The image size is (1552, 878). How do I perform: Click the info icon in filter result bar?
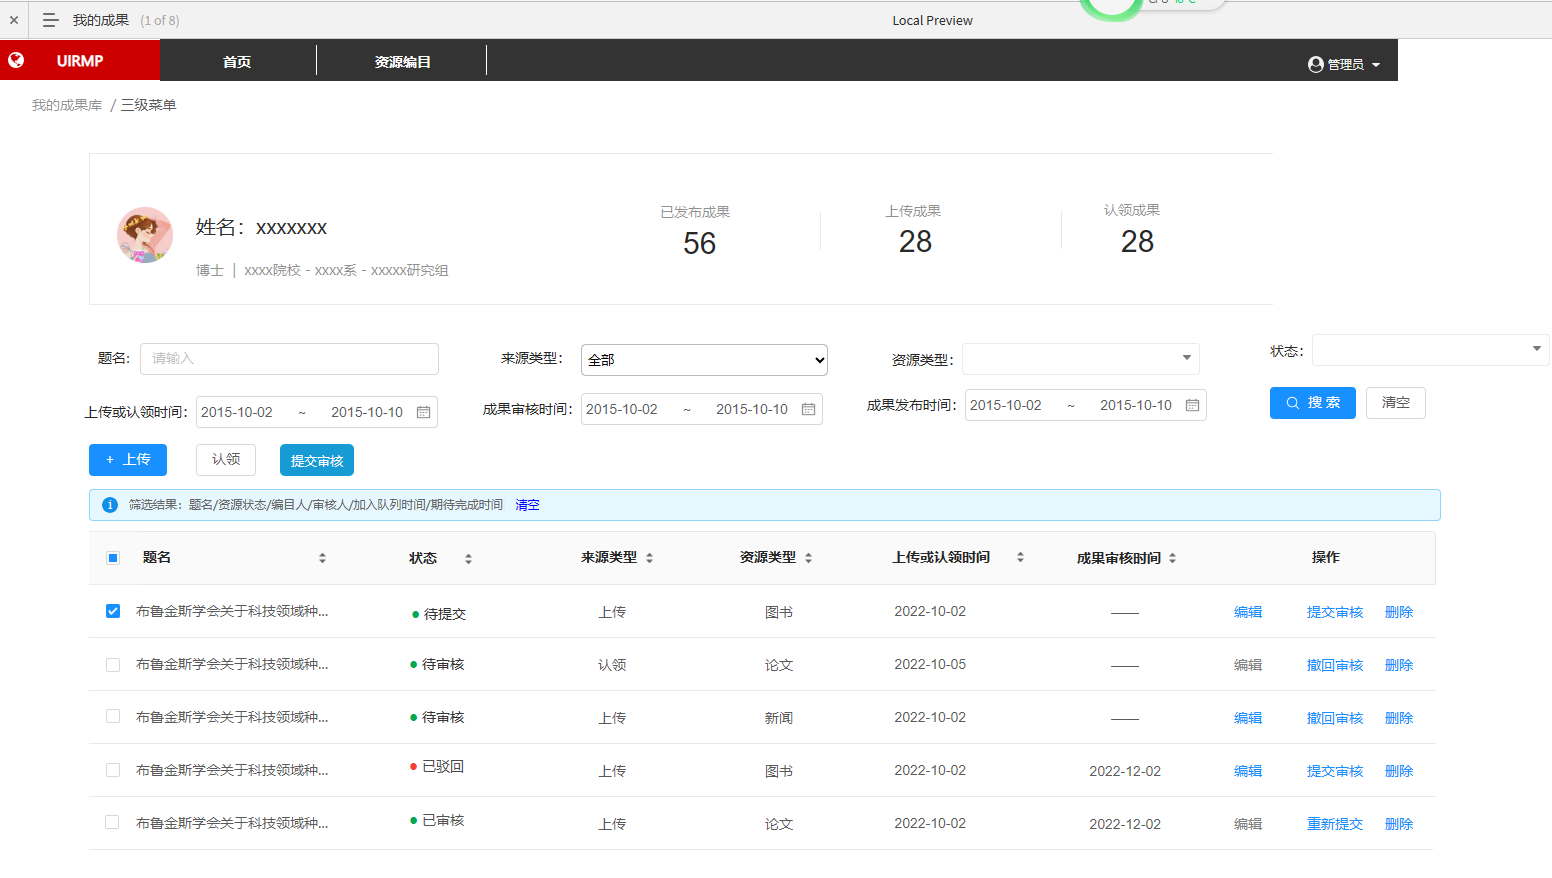coord(110,505)
